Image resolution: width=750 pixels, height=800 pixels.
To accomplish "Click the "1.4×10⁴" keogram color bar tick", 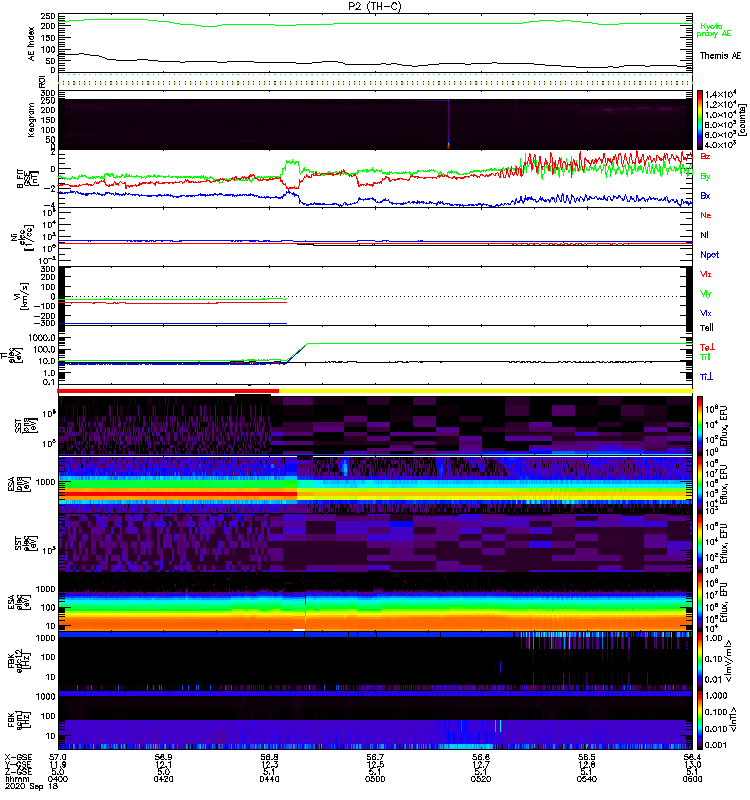I will pyautogui.click(x=720, y=94).
